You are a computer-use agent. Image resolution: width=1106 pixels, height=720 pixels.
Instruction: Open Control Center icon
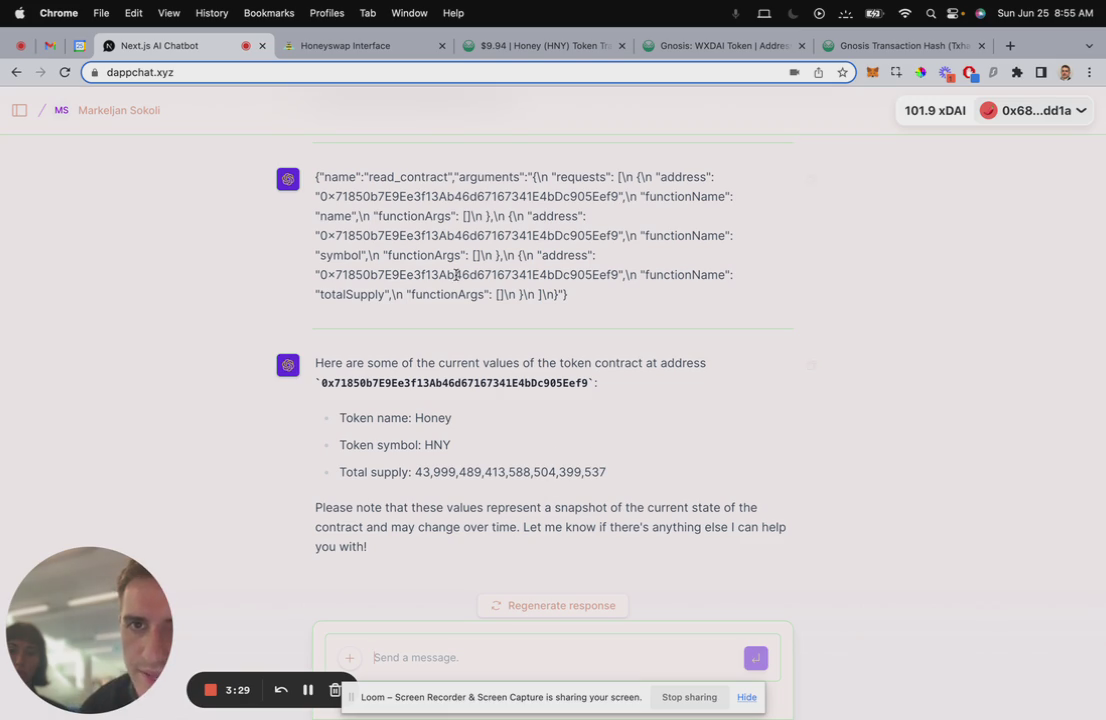pyautogui.click(x=954, y=13)
